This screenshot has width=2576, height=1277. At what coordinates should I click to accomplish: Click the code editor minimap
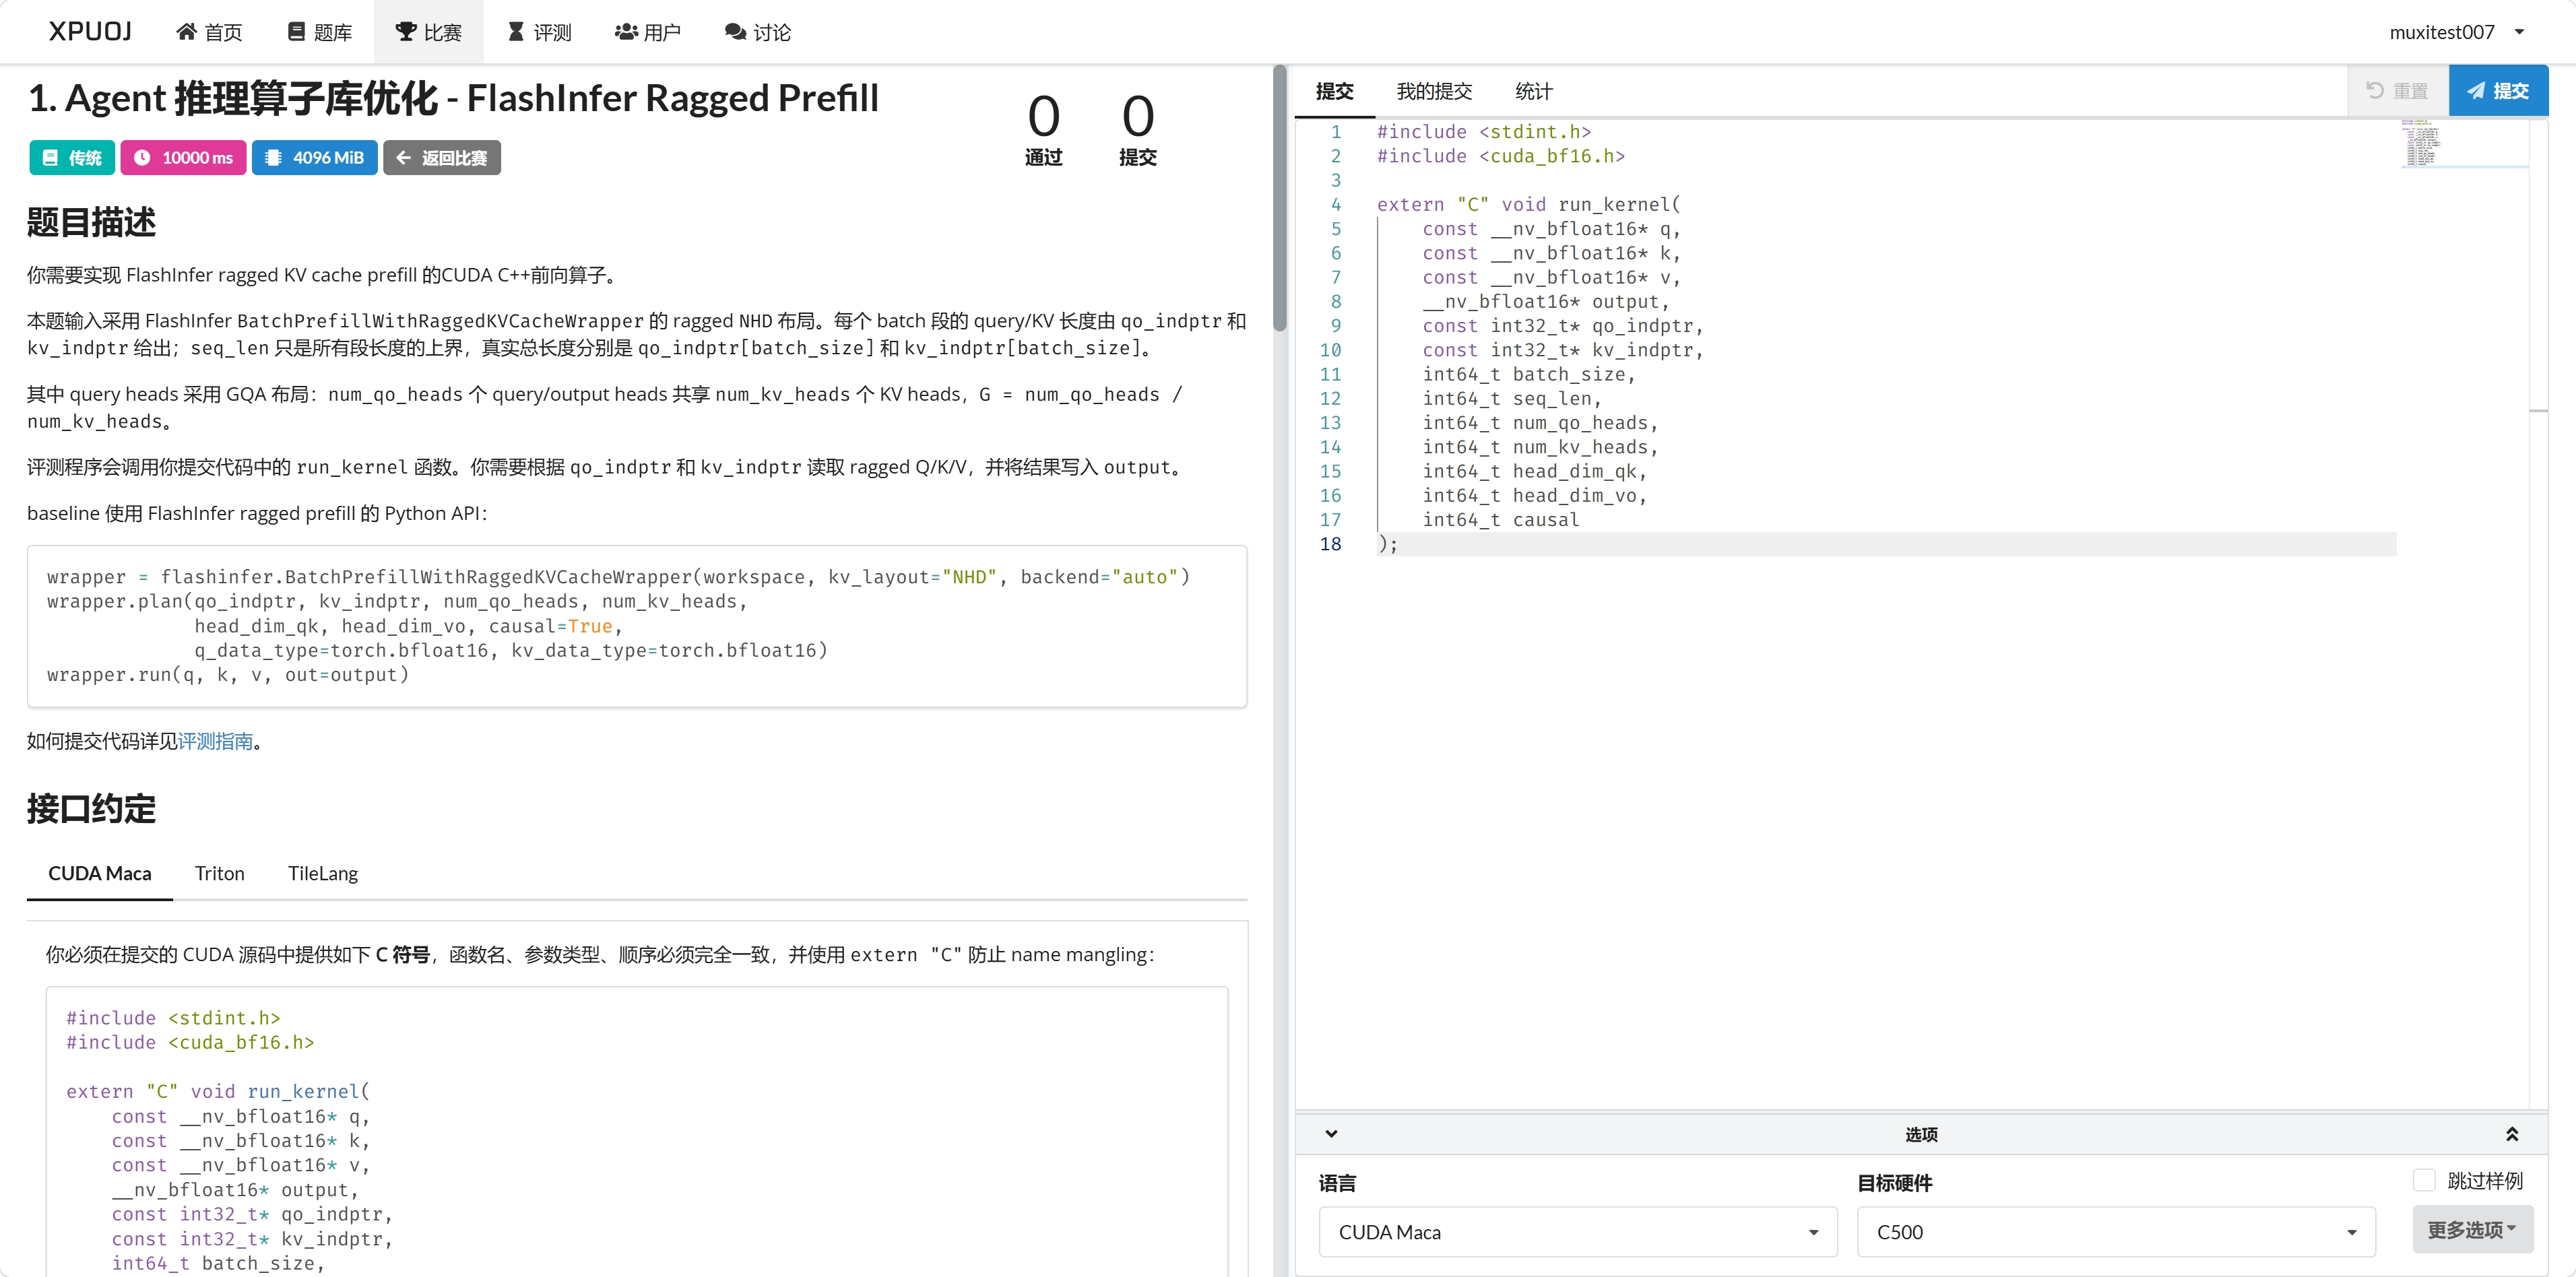click(x=2465, y=143)
